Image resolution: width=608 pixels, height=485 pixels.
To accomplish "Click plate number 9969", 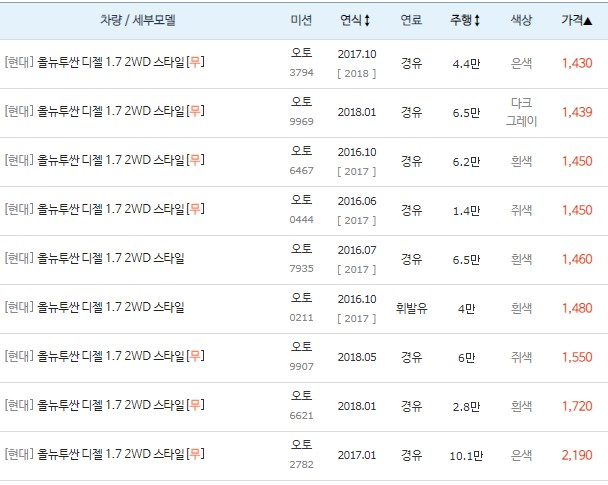I will tap(301, 122).
